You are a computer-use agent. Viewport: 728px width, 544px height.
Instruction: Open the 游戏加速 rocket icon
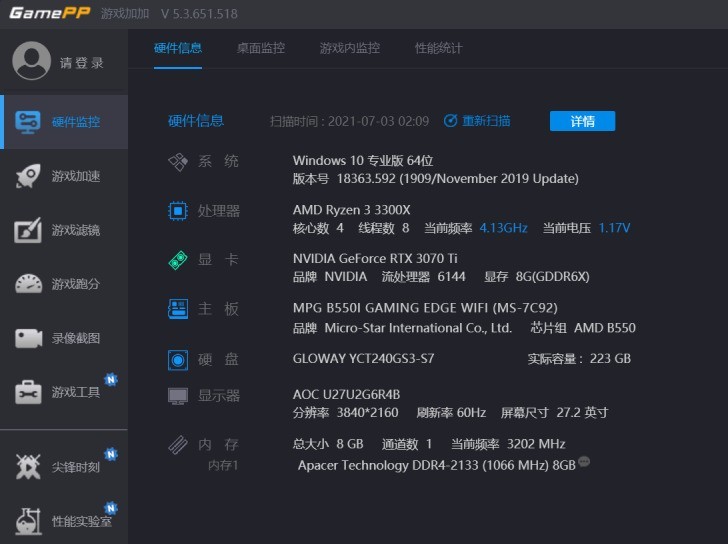[28, 176]
